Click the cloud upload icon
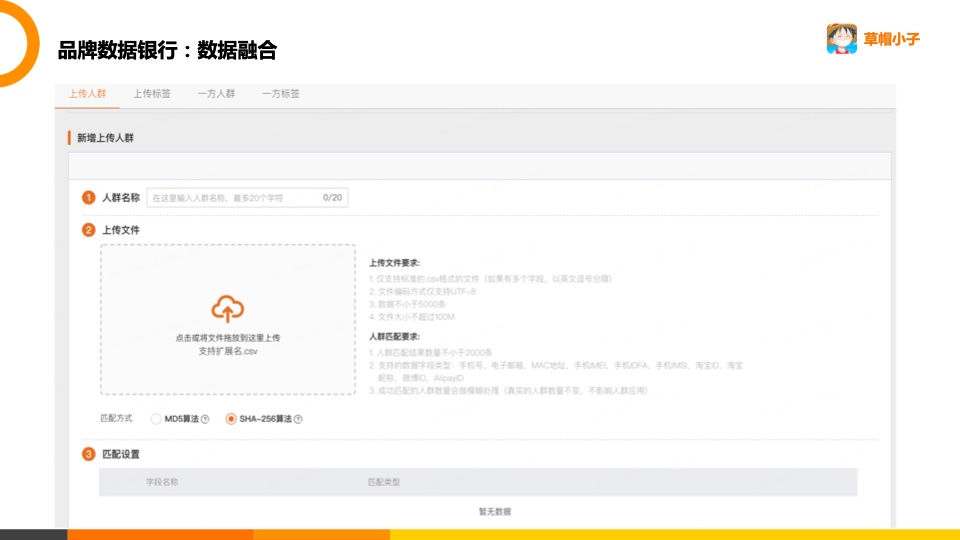Viewport: 960px width, 540px height. point(228,309)
